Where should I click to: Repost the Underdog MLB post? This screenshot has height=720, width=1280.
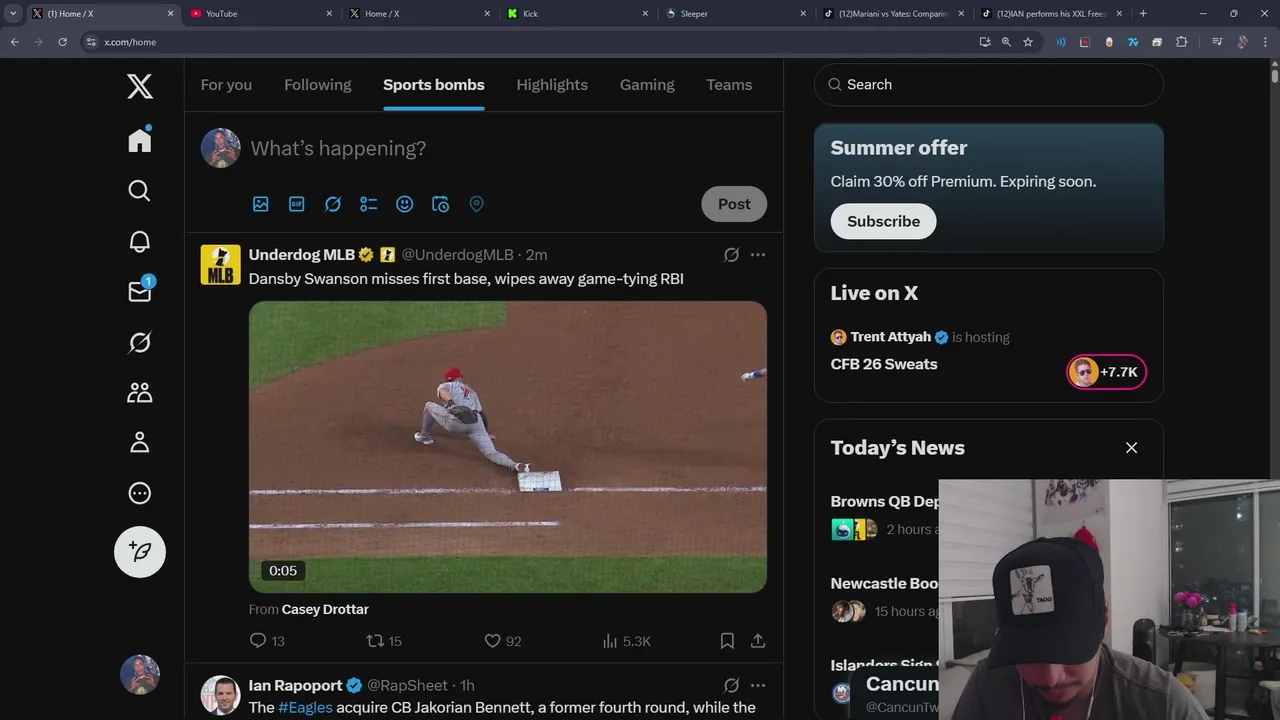pyautogui.click(x=384, y=641)
